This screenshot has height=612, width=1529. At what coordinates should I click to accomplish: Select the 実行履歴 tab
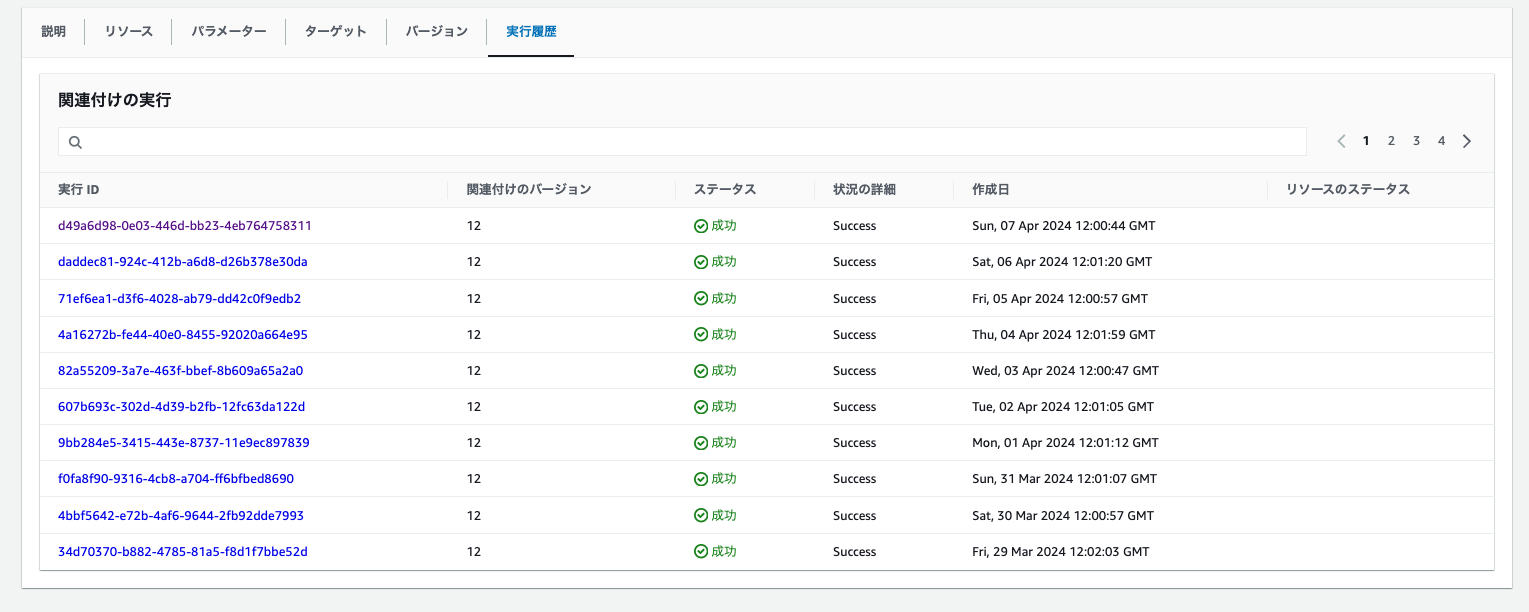tap(531, 31)
